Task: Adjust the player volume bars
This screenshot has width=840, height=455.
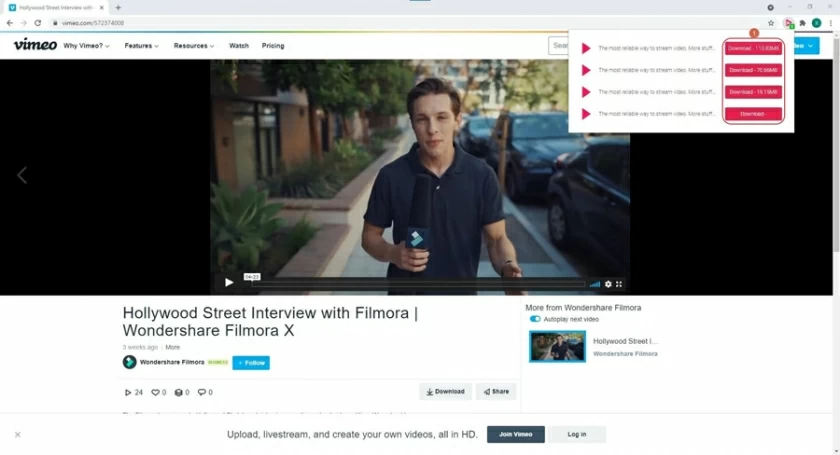Action: (x=595, y=284)
